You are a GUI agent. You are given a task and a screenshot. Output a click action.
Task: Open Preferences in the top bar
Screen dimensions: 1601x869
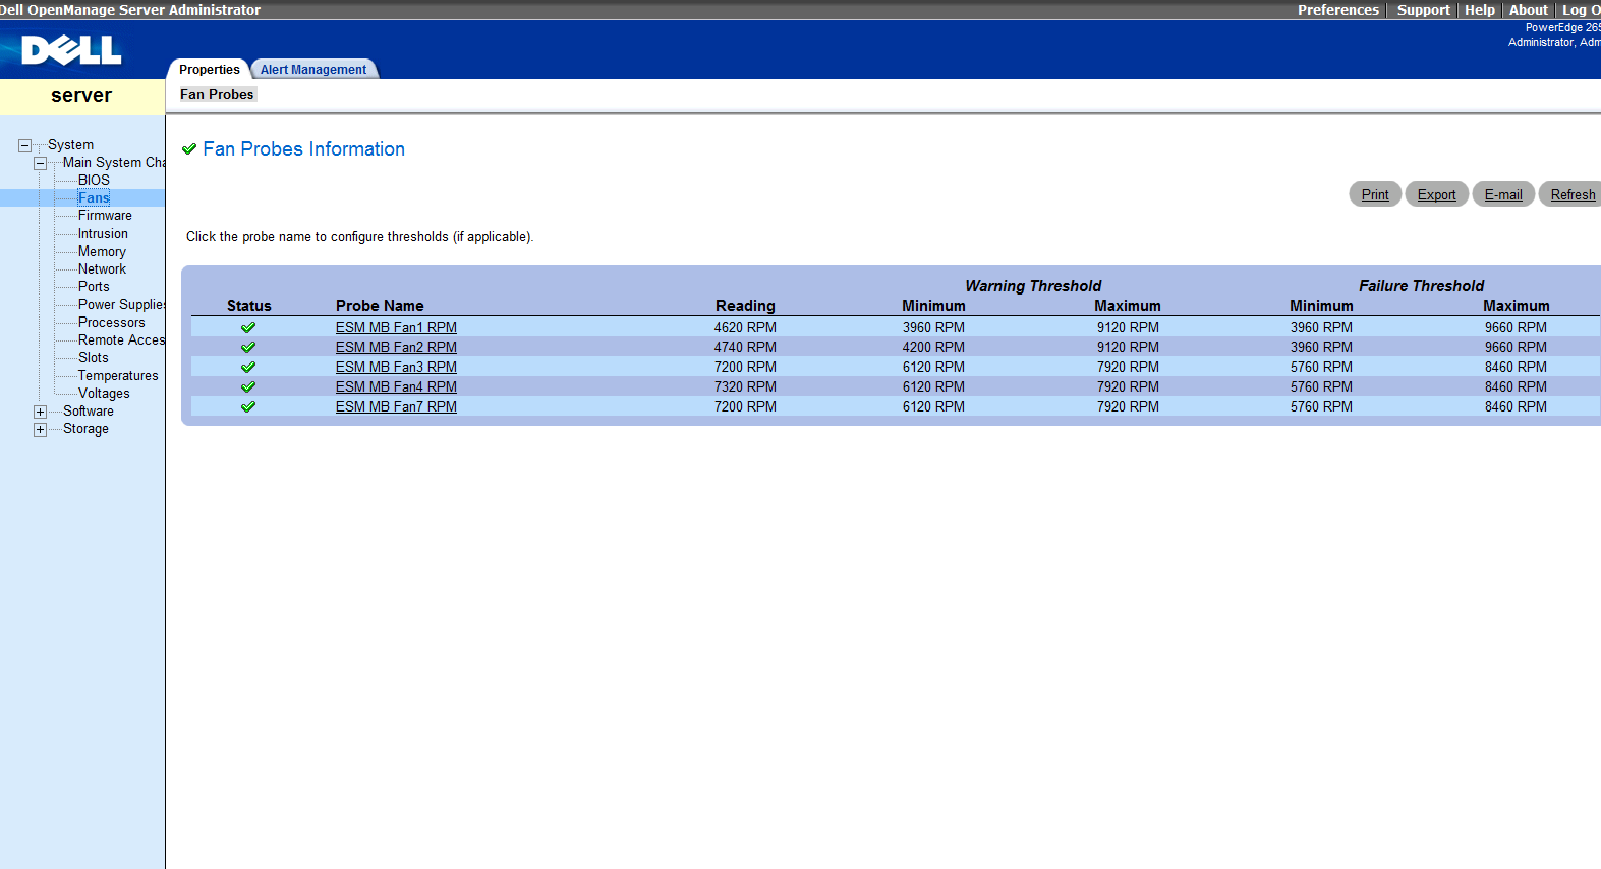(x=1338, y=10)
